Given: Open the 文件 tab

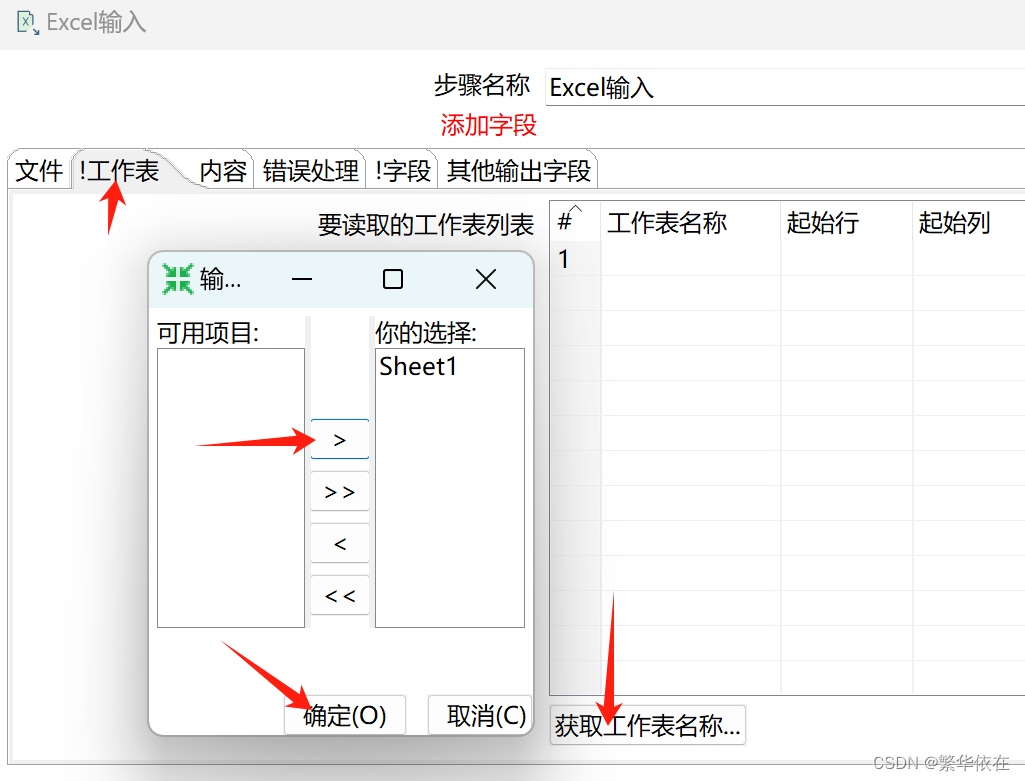Looking at the screenshot, I should [x=39, y=171].
